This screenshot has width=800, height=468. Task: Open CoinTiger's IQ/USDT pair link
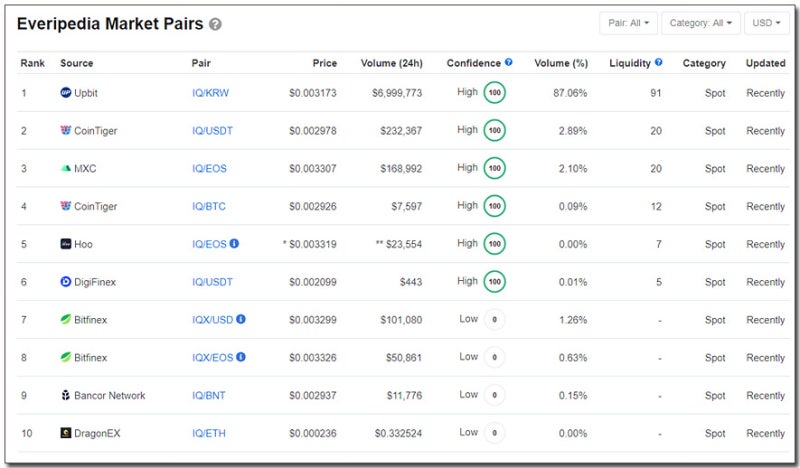click(x=212, y=131)
